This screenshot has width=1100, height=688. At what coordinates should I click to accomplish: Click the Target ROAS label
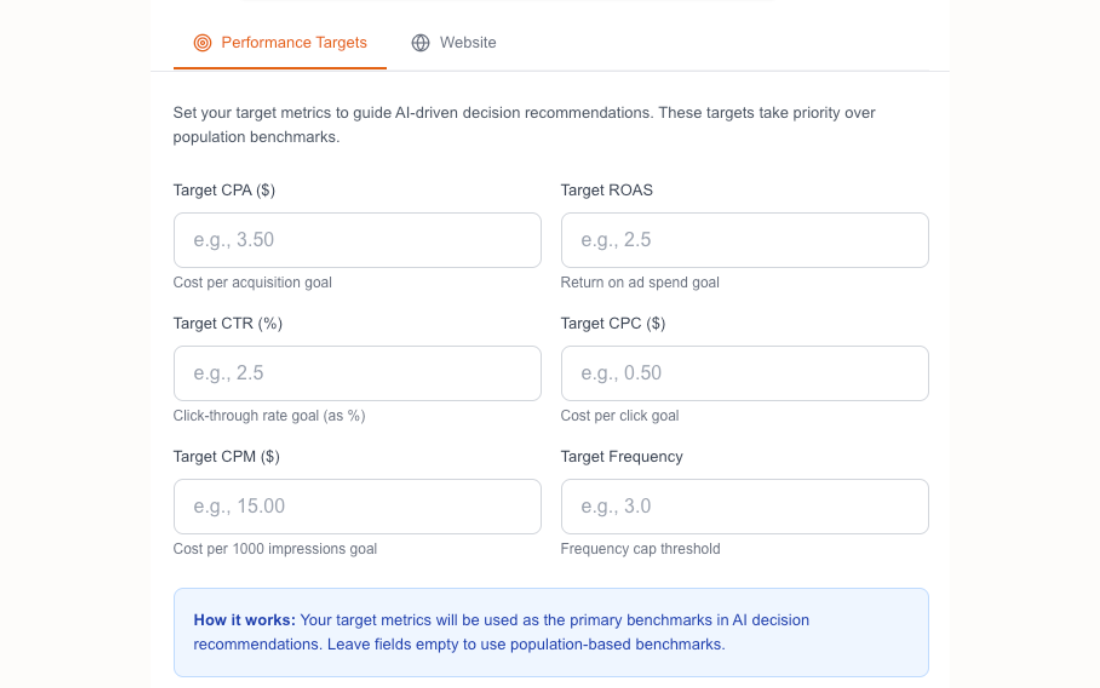pyautogui.click(x=606, y=190)
